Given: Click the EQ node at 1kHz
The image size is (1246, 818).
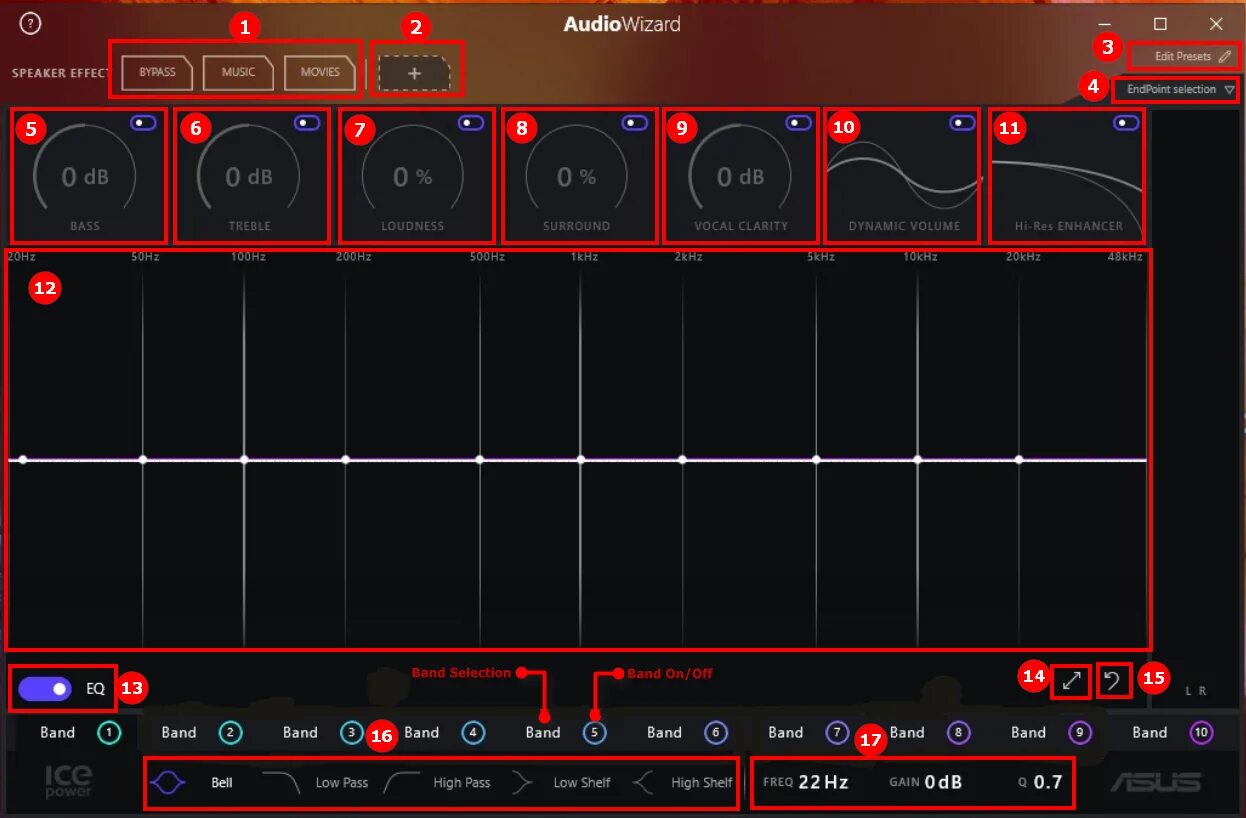Looking at the screenshot, I should click(581, 460).
